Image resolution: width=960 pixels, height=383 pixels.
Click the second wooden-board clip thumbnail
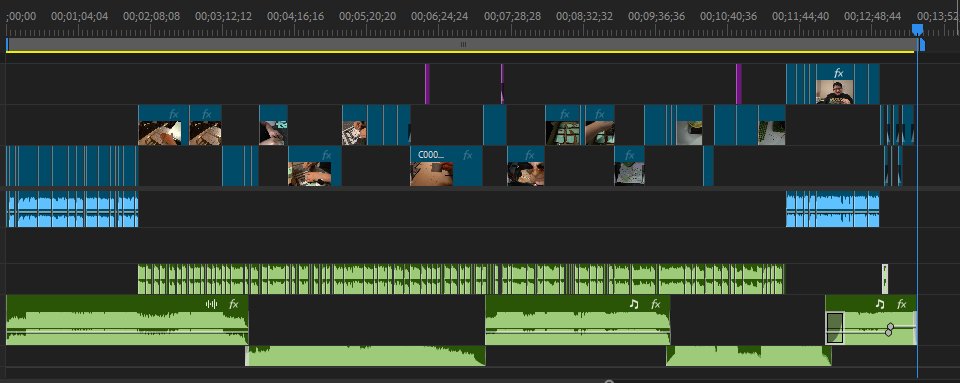click(x=205, y=133)
